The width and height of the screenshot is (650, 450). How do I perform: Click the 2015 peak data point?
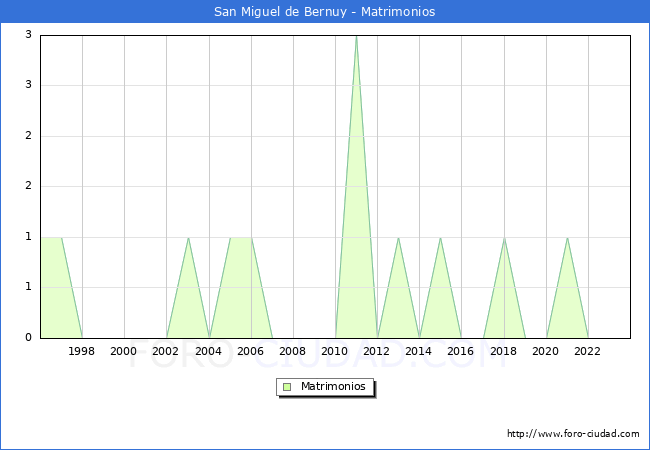pyautogui.click(x=440, y=238)
